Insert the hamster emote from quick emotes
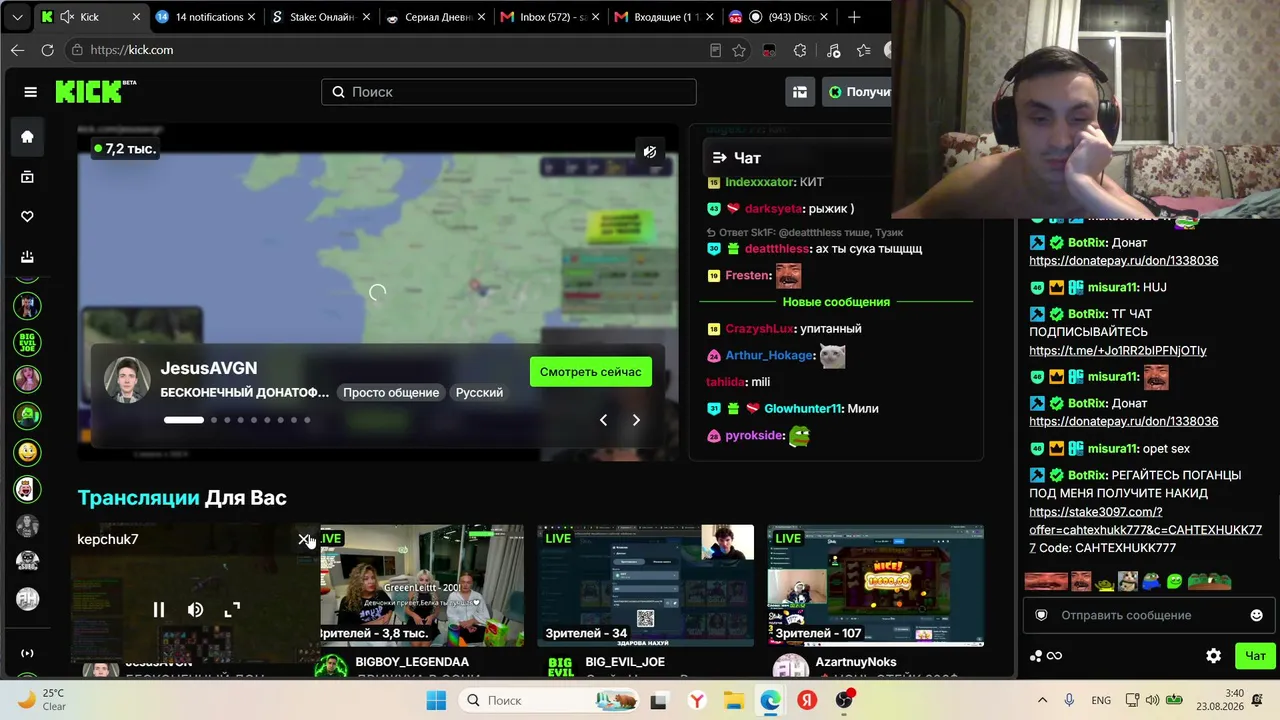 click(1128, 581)
